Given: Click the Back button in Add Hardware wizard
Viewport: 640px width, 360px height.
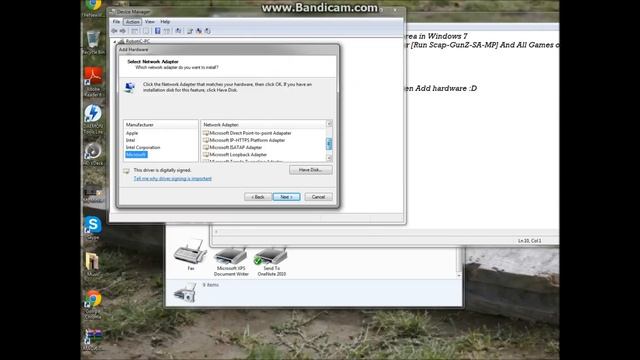Looking at the screenshot, I should tap(258, 197).
